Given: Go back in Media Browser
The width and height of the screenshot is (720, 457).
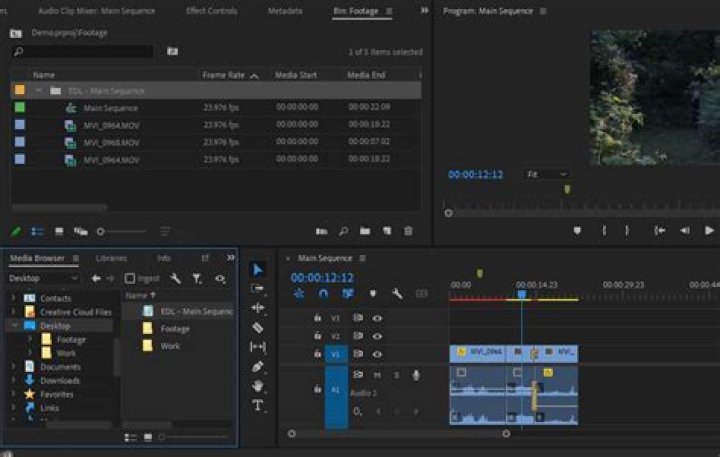Looking at the screenshot, I should (x=96, y=278).
